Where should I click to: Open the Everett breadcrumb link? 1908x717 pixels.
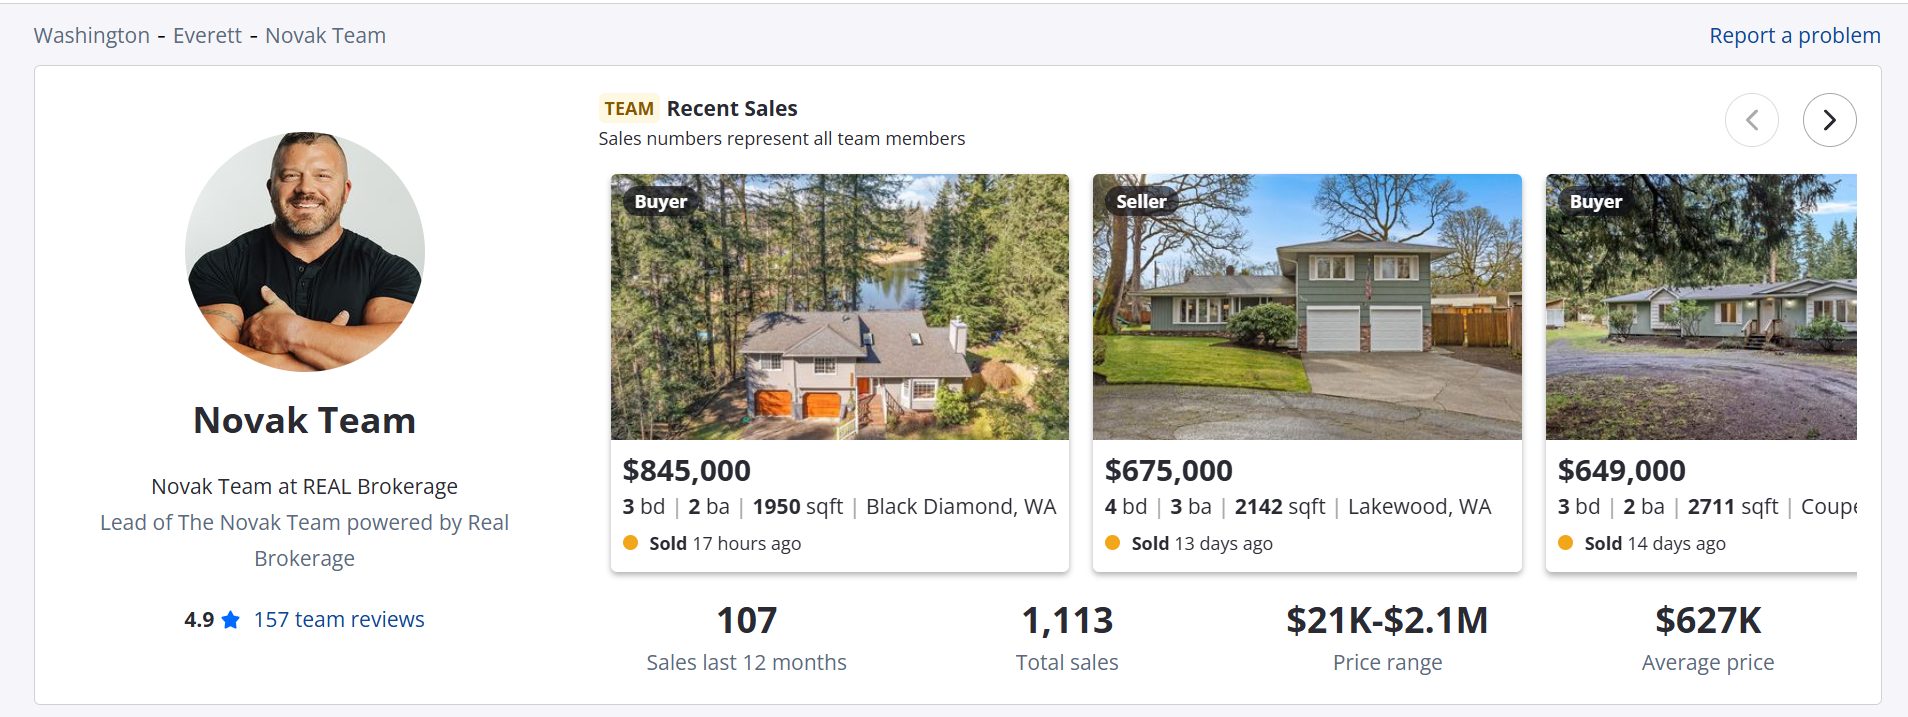207,36
